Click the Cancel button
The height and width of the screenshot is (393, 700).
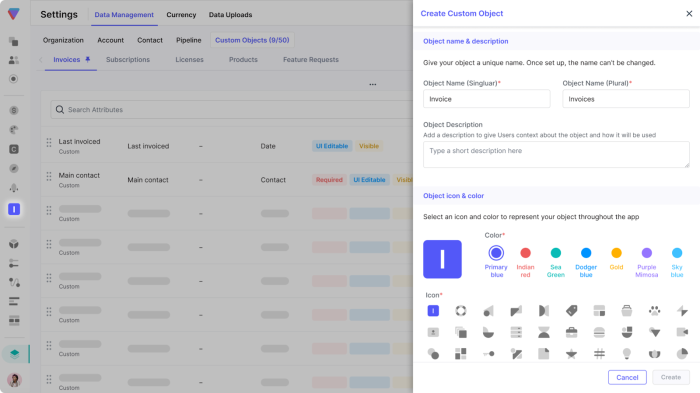click(627, 377)
